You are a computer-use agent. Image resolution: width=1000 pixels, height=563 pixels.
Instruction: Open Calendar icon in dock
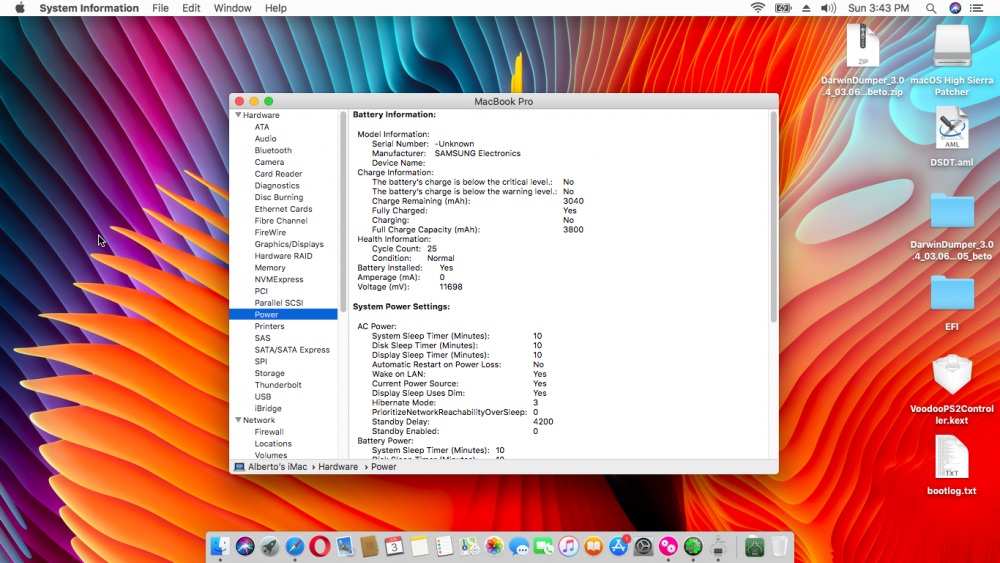click(x=394, y=546)
